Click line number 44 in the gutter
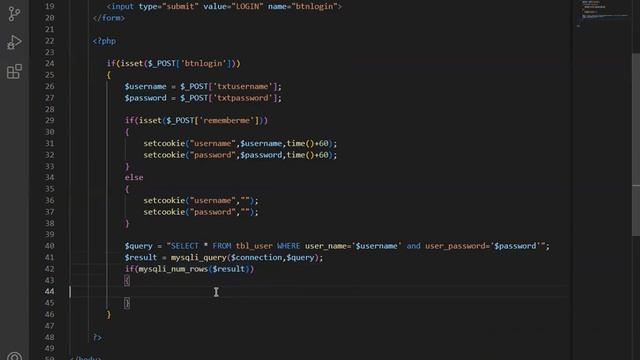Viewport: 640px width, 360px height. 49,291
